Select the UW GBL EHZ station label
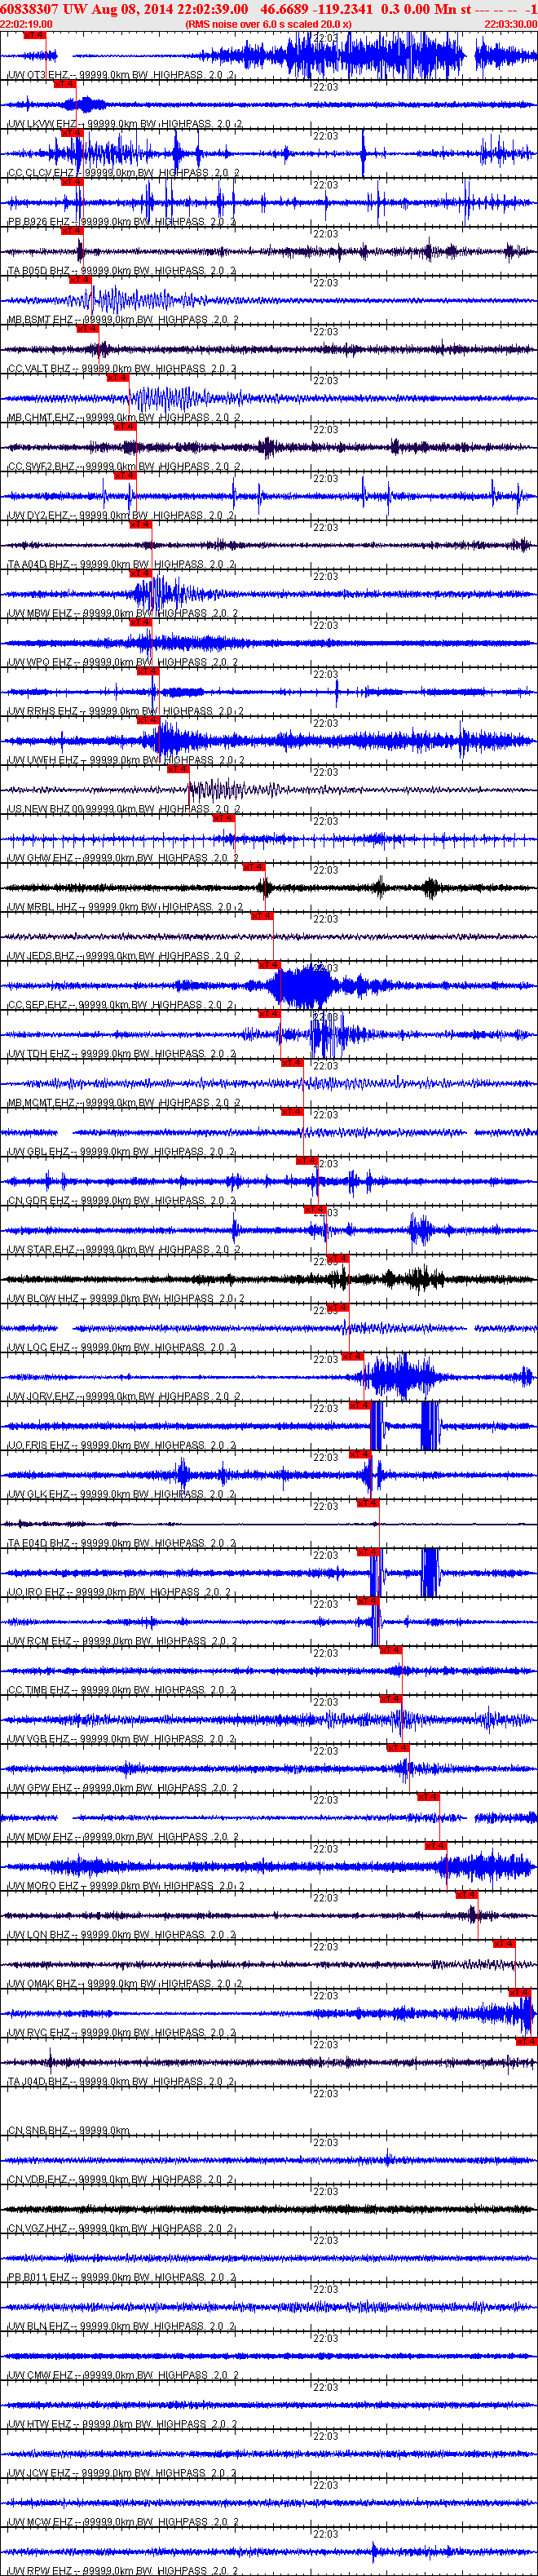The image size is (538, 2576). [121, 1152]
